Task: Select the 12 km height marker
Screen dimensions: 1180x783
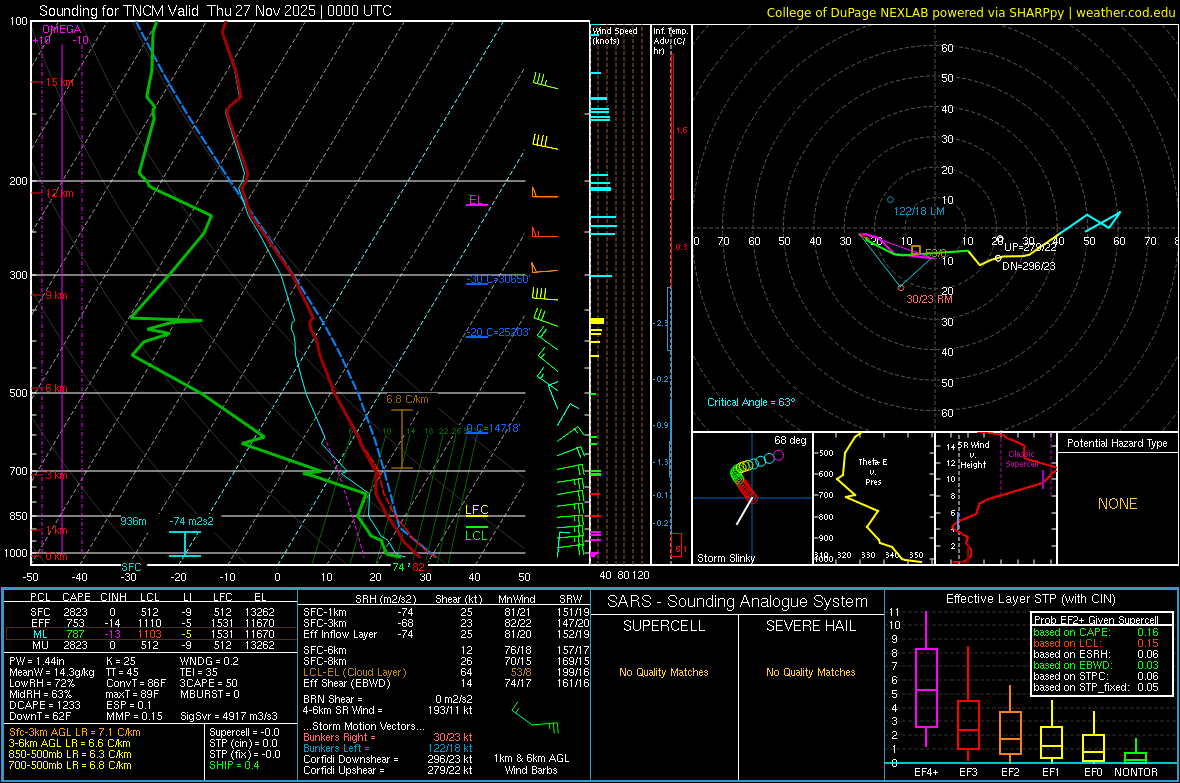Action: point(58,193)
